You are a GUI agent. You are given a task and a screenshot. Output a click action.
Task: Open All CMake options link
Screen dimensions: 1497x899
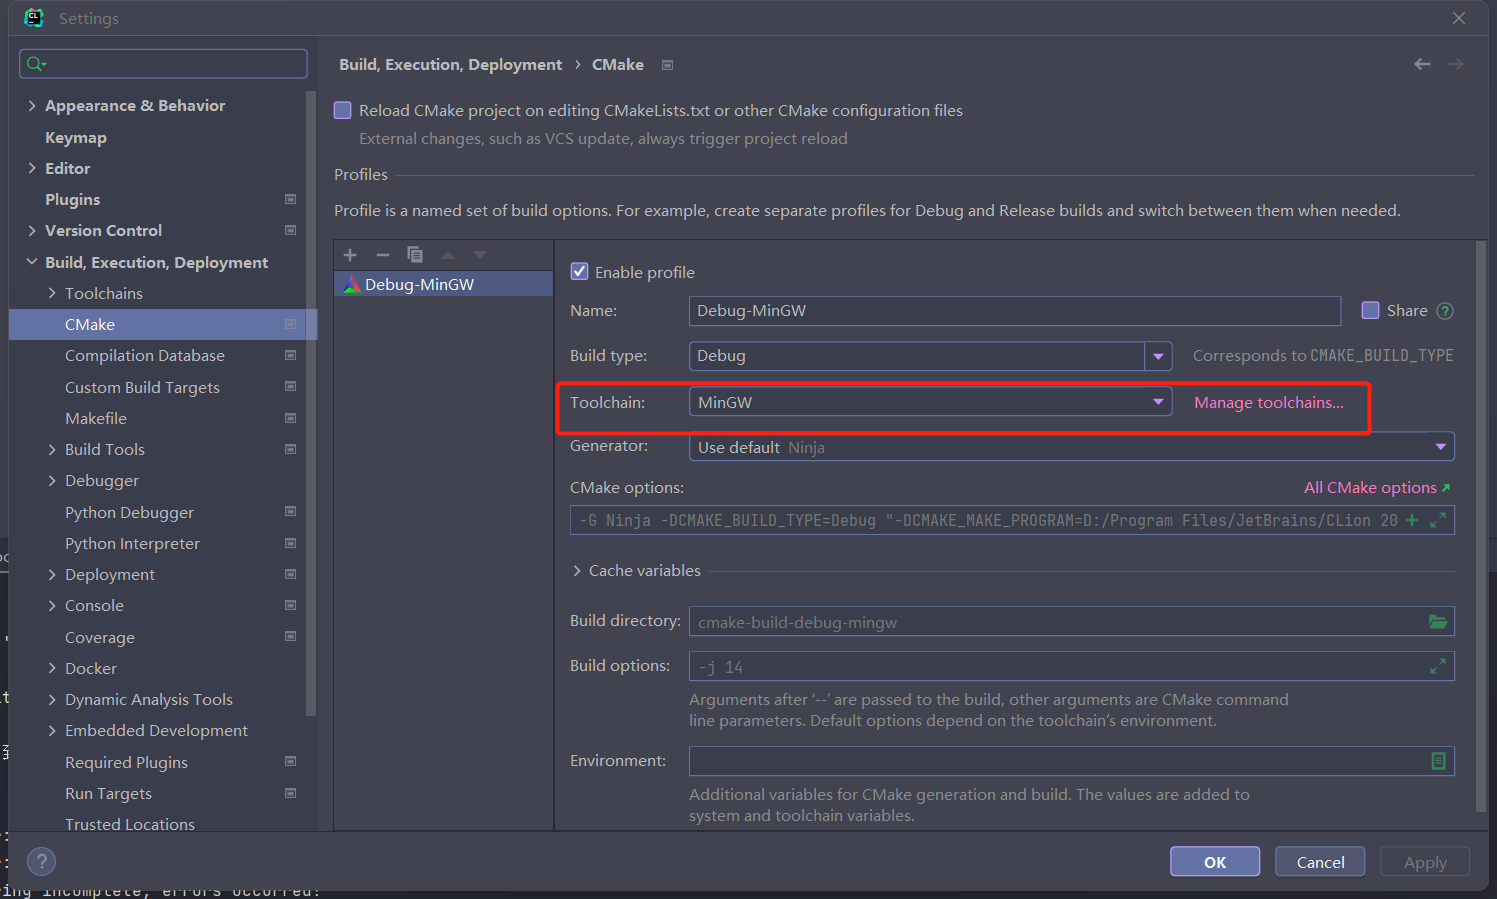point(1376,487)
